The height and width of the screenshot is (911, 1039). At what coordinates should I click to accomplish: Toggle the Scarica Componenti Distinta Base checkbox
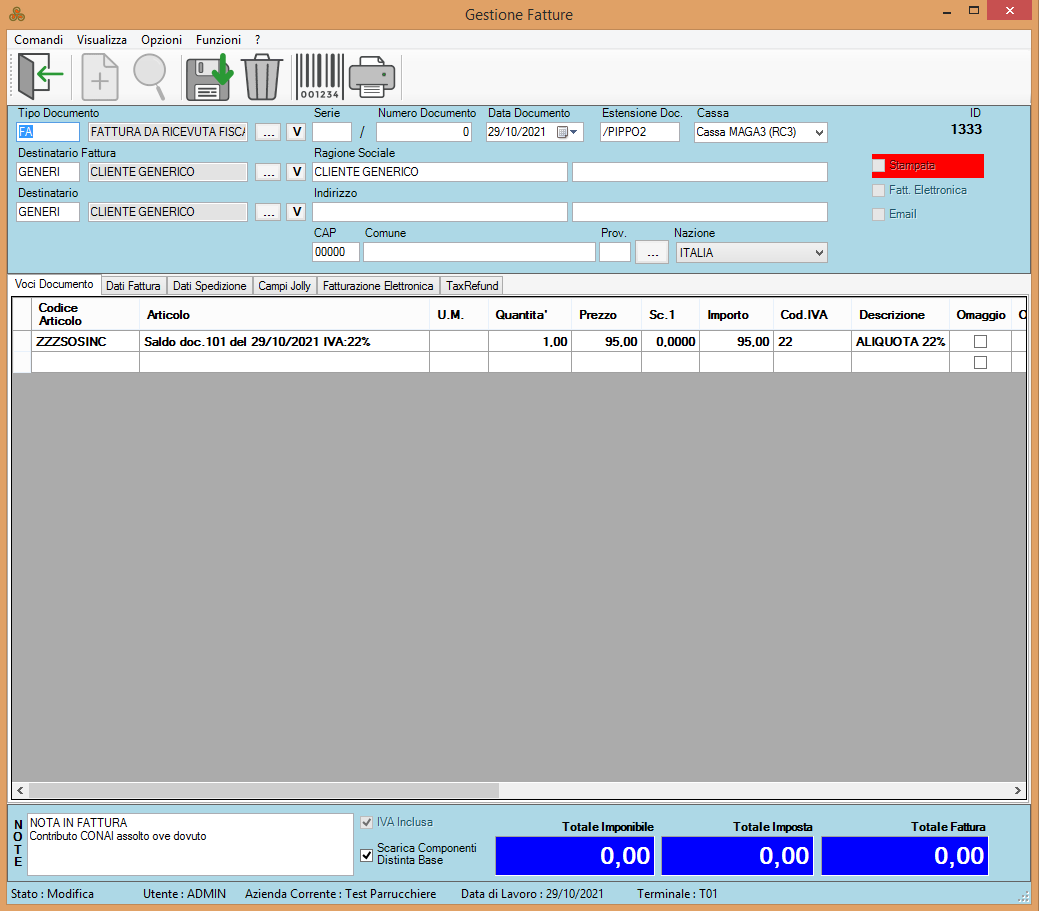pos(367,855)
